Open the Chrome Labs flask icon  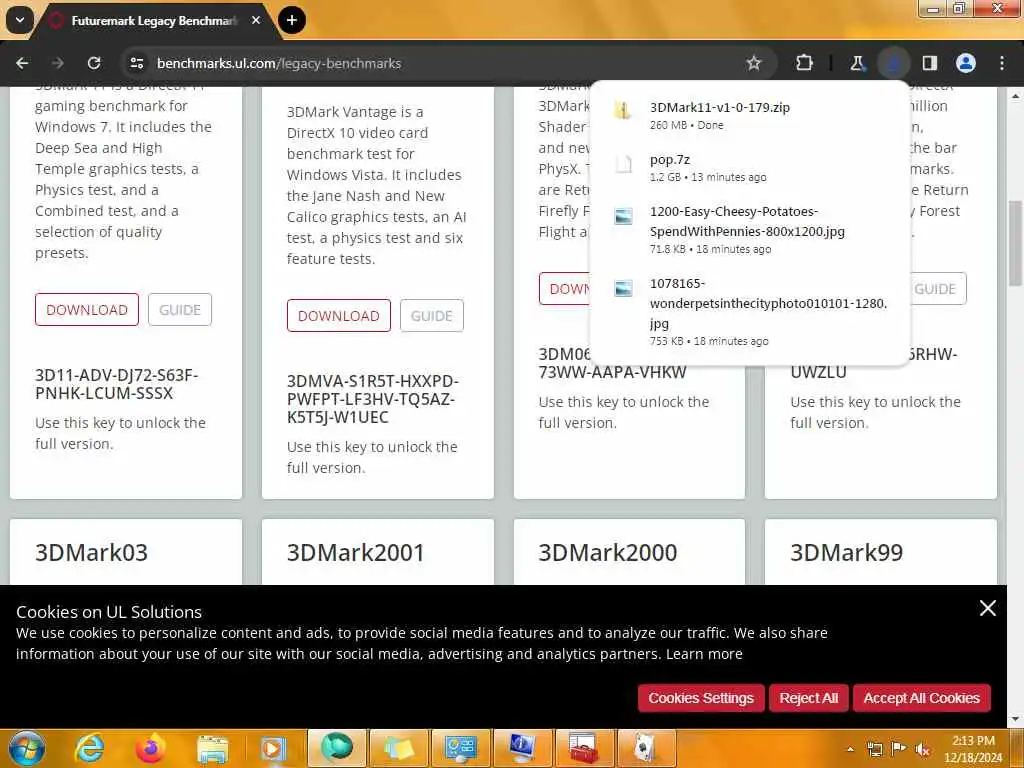point(857,63)
